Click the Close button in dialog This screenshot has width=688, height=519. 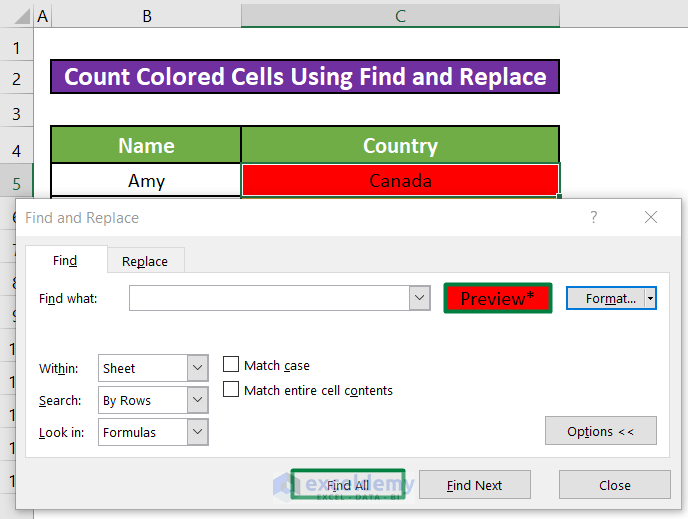coord(614,485)
